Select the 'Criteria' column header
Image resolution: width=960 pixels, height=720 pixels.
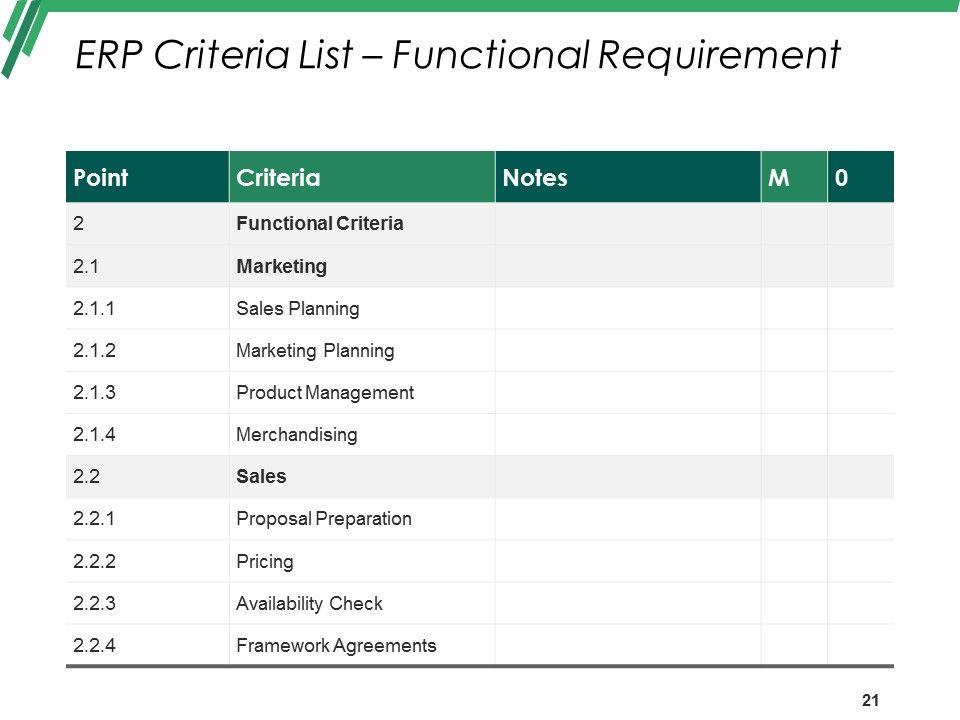coord(278,178)
